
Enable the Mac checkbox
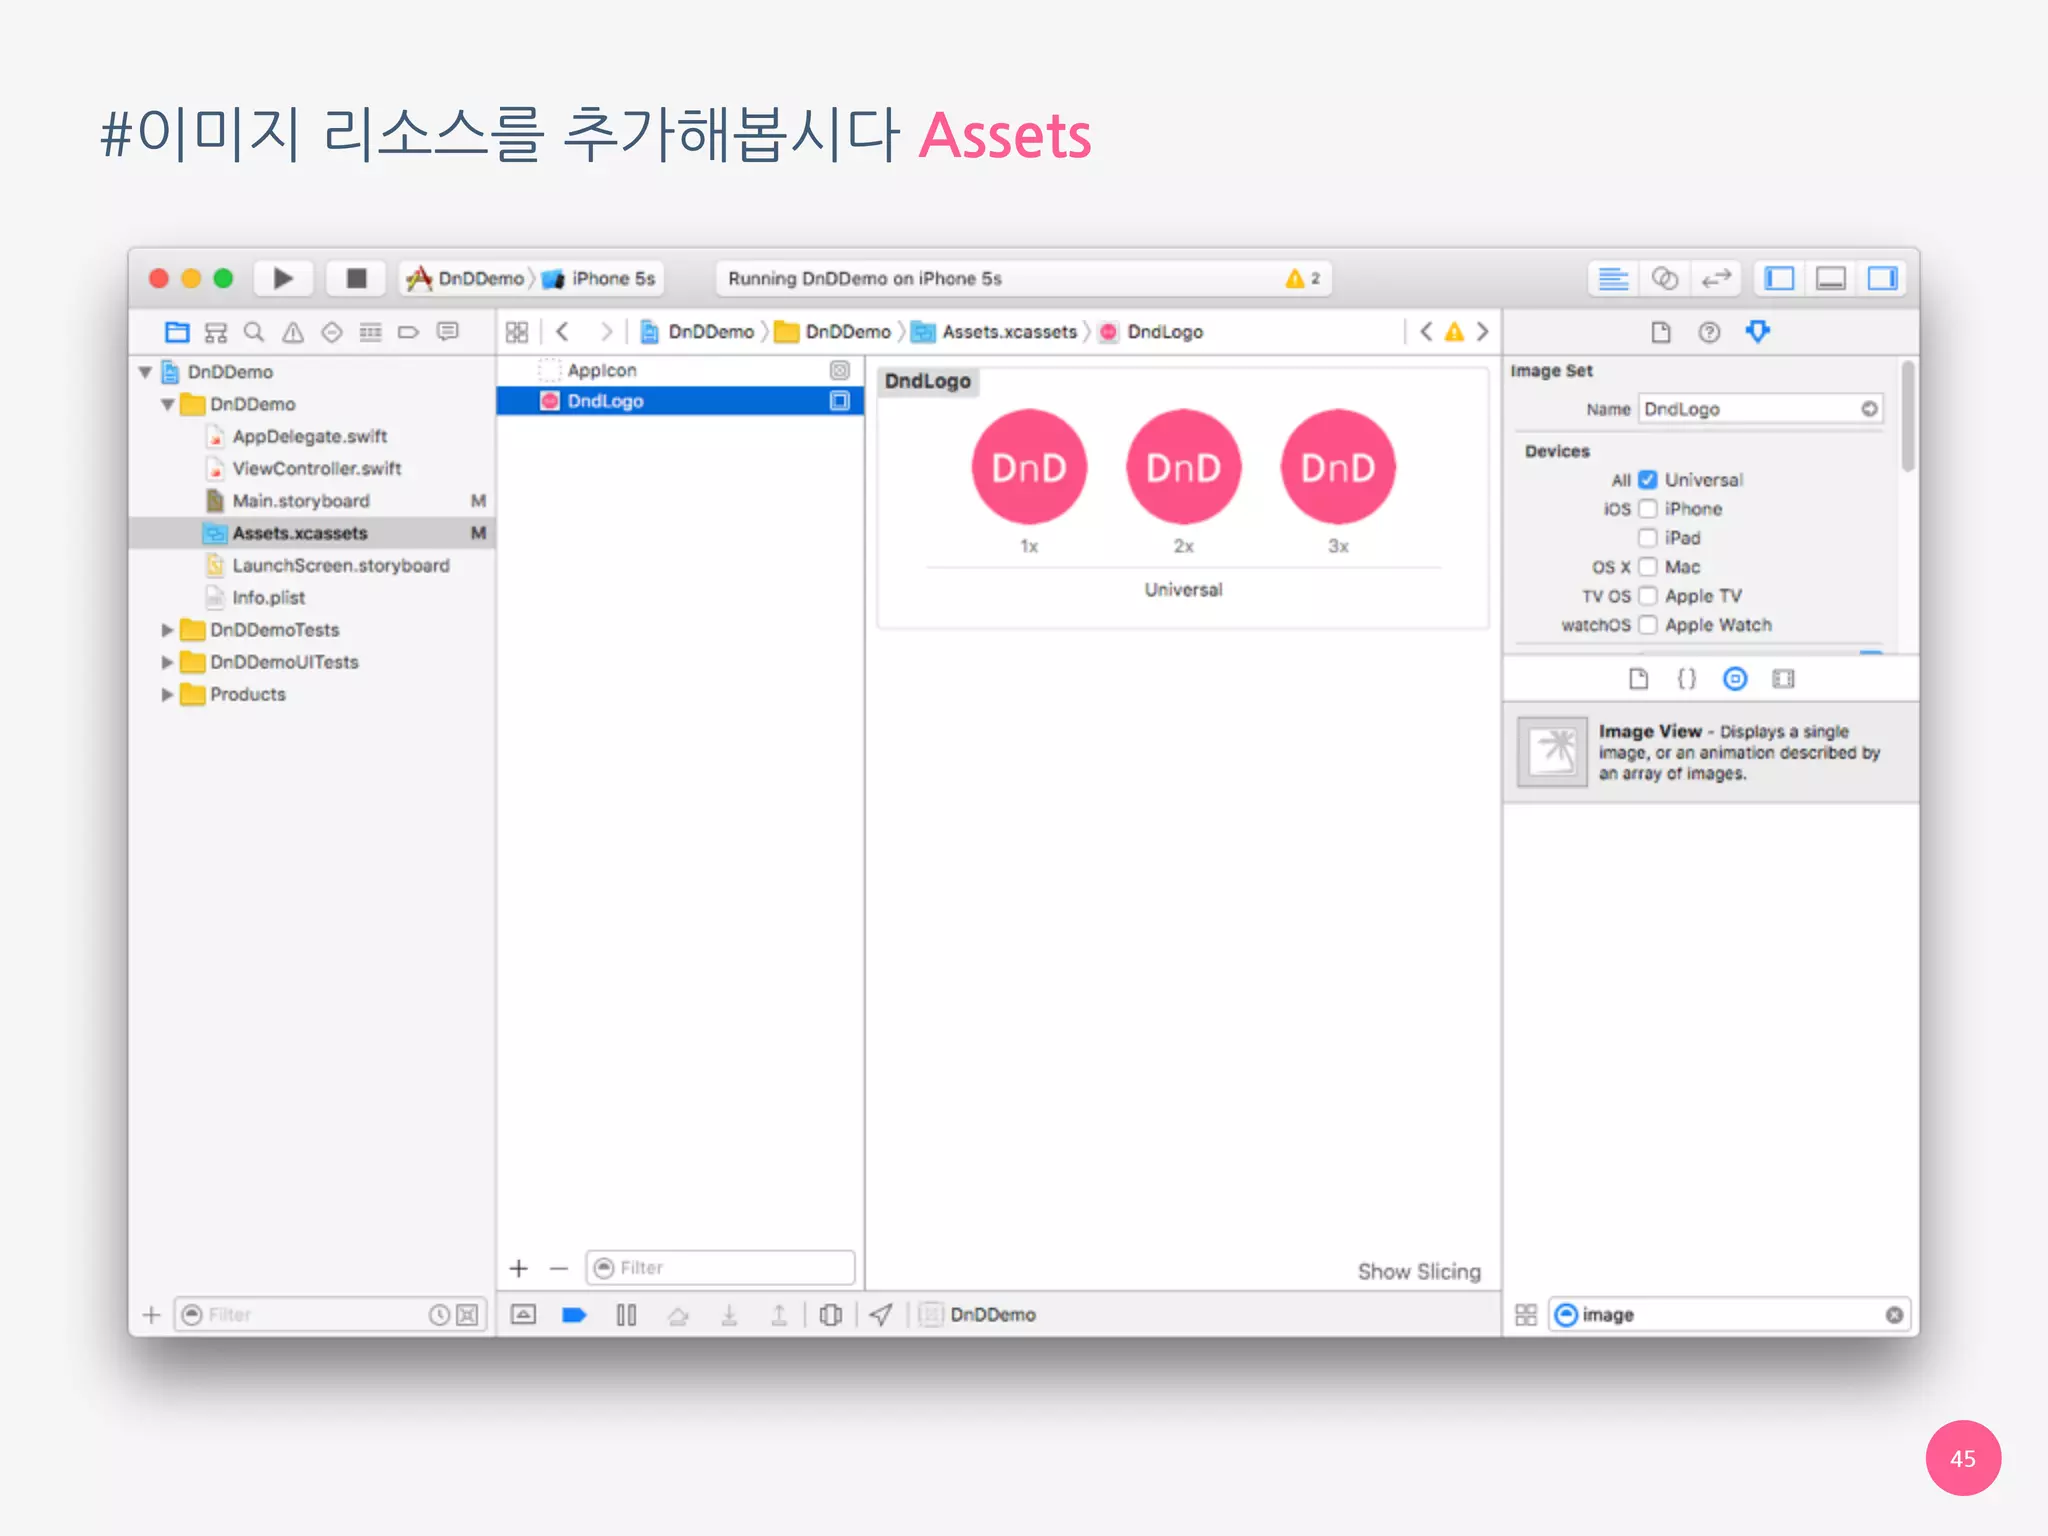point(1648,567)
